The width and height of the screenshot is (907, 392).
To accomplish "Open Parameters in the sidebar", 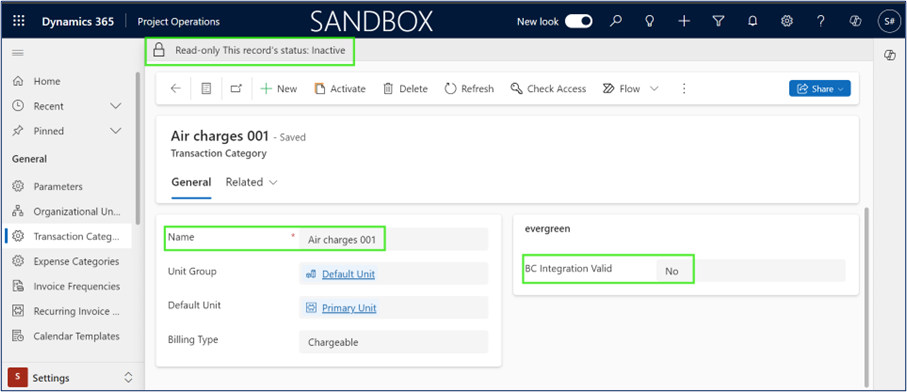I will point(58,187).
